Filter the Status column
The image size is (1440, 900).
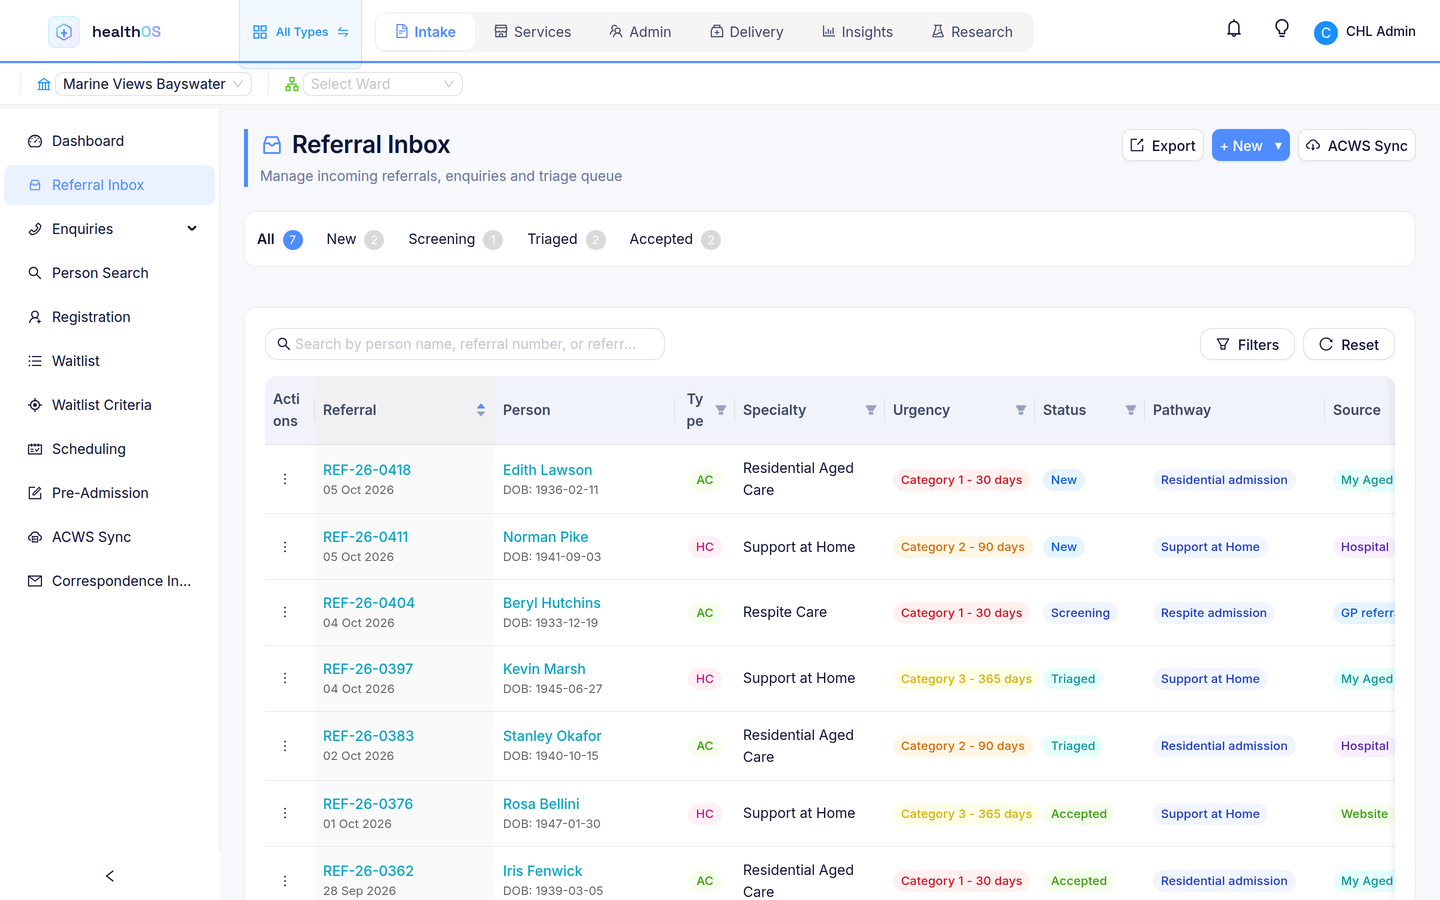(x=1131, y=410)
